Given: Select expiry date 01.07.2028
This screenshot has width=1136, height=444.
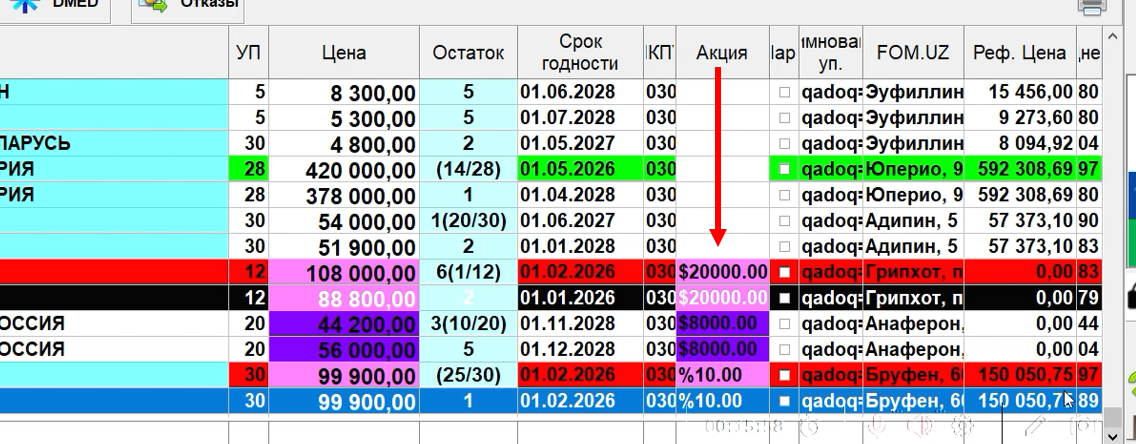Looking at the screenshot, I should click(581, 118).
